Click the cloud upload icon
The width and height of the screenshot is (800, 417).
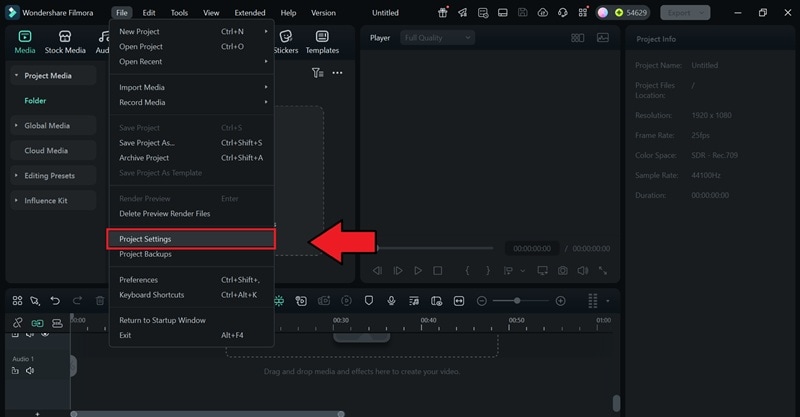coord(543,13)
